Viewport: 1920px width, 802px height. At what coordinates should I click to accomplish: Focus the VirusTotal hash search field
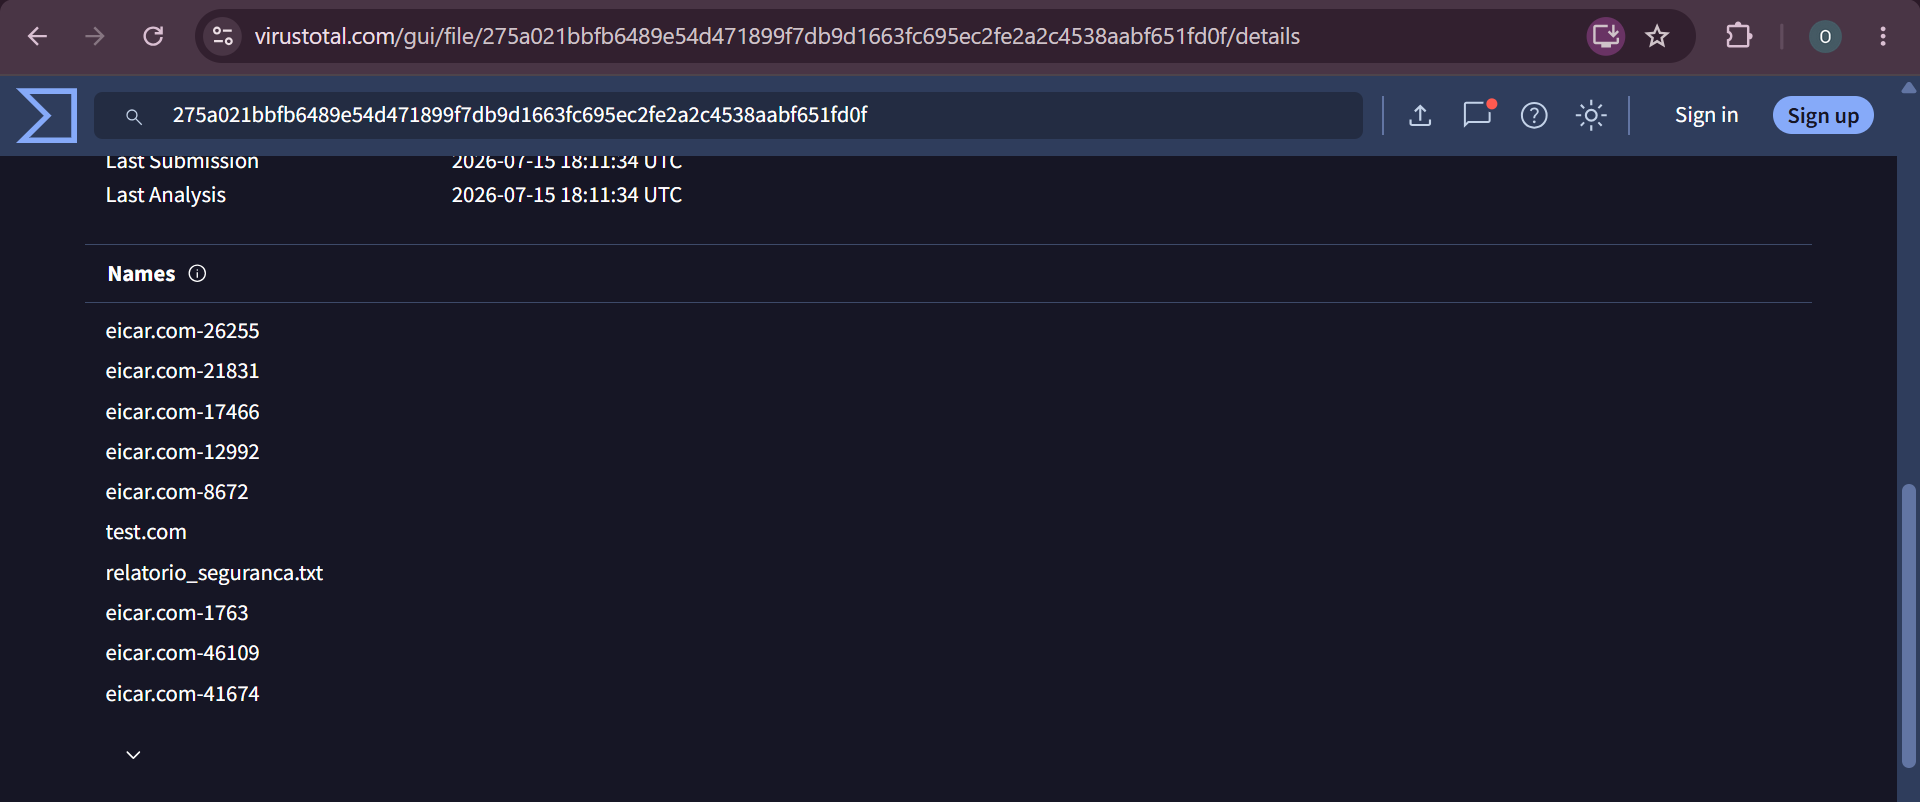[728, 115]
